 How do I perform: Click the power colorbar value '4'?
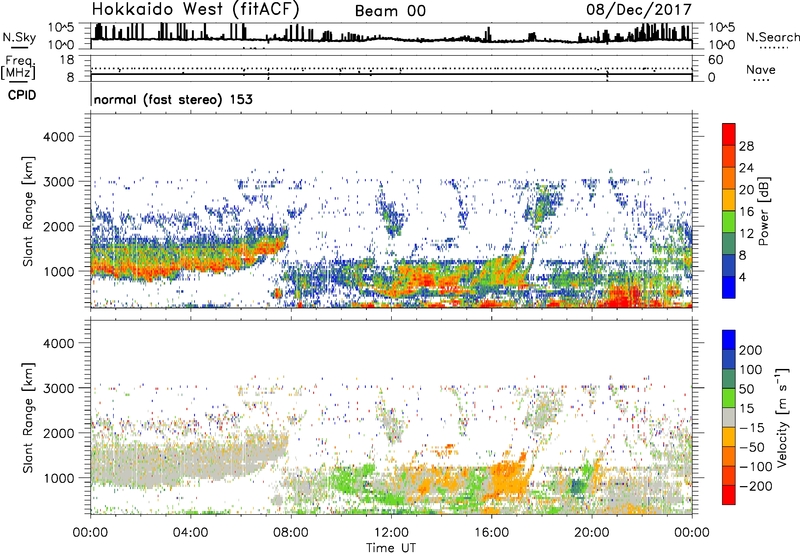point(742,277)
